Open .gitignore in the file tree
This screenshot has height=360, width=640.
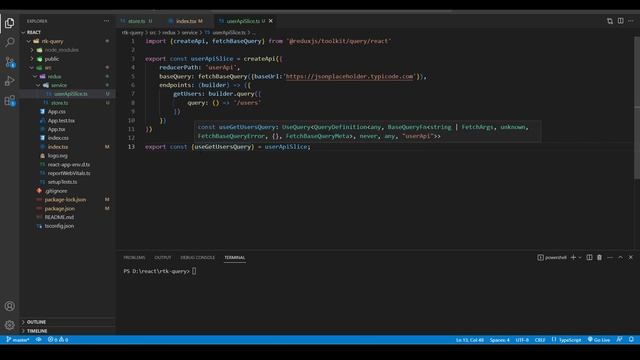pos(67,191)
